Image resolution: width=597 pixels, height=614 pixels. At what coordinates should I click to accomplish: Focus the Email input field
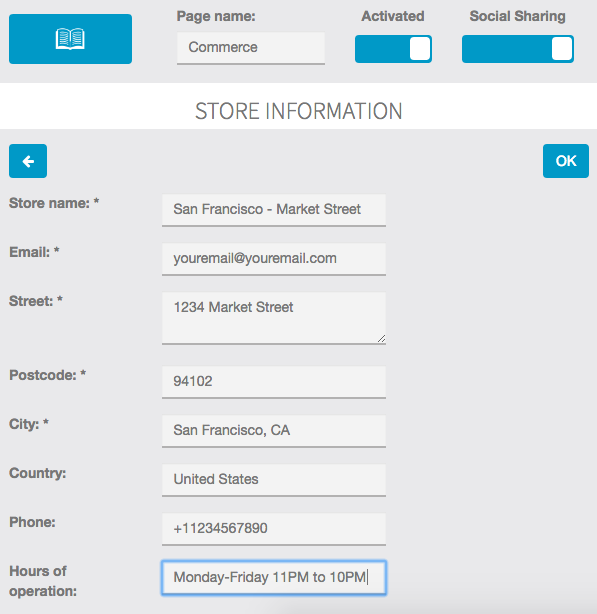(x=274, y=259)
